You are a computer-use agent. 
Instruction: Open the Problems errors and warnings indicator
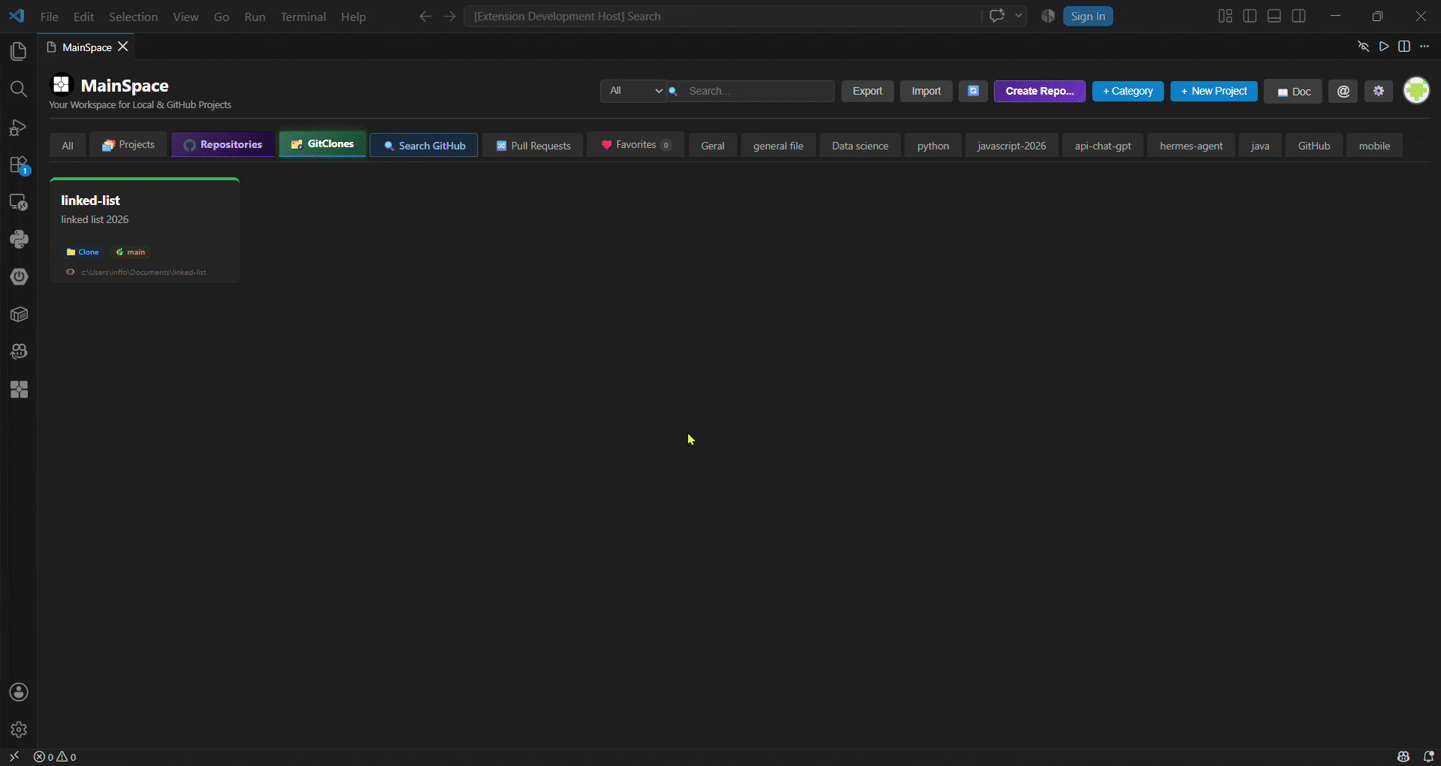55,757
